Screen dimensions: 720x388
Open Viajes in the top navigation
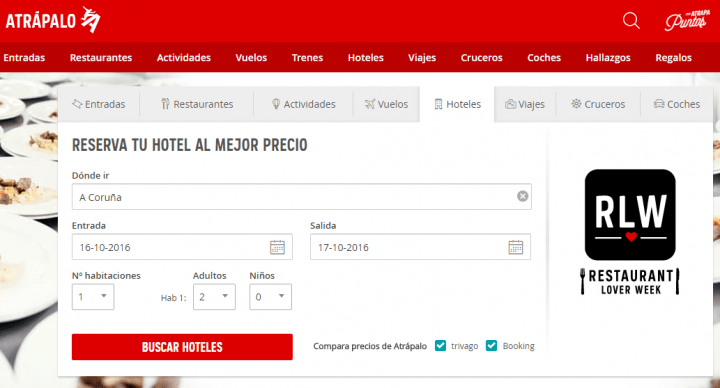[422, 58]
